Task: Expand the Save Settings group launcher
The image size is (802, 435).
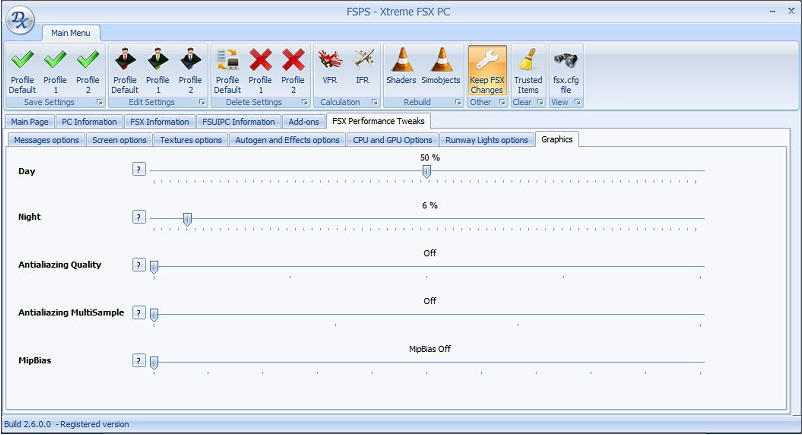Action: pos(100,102)
